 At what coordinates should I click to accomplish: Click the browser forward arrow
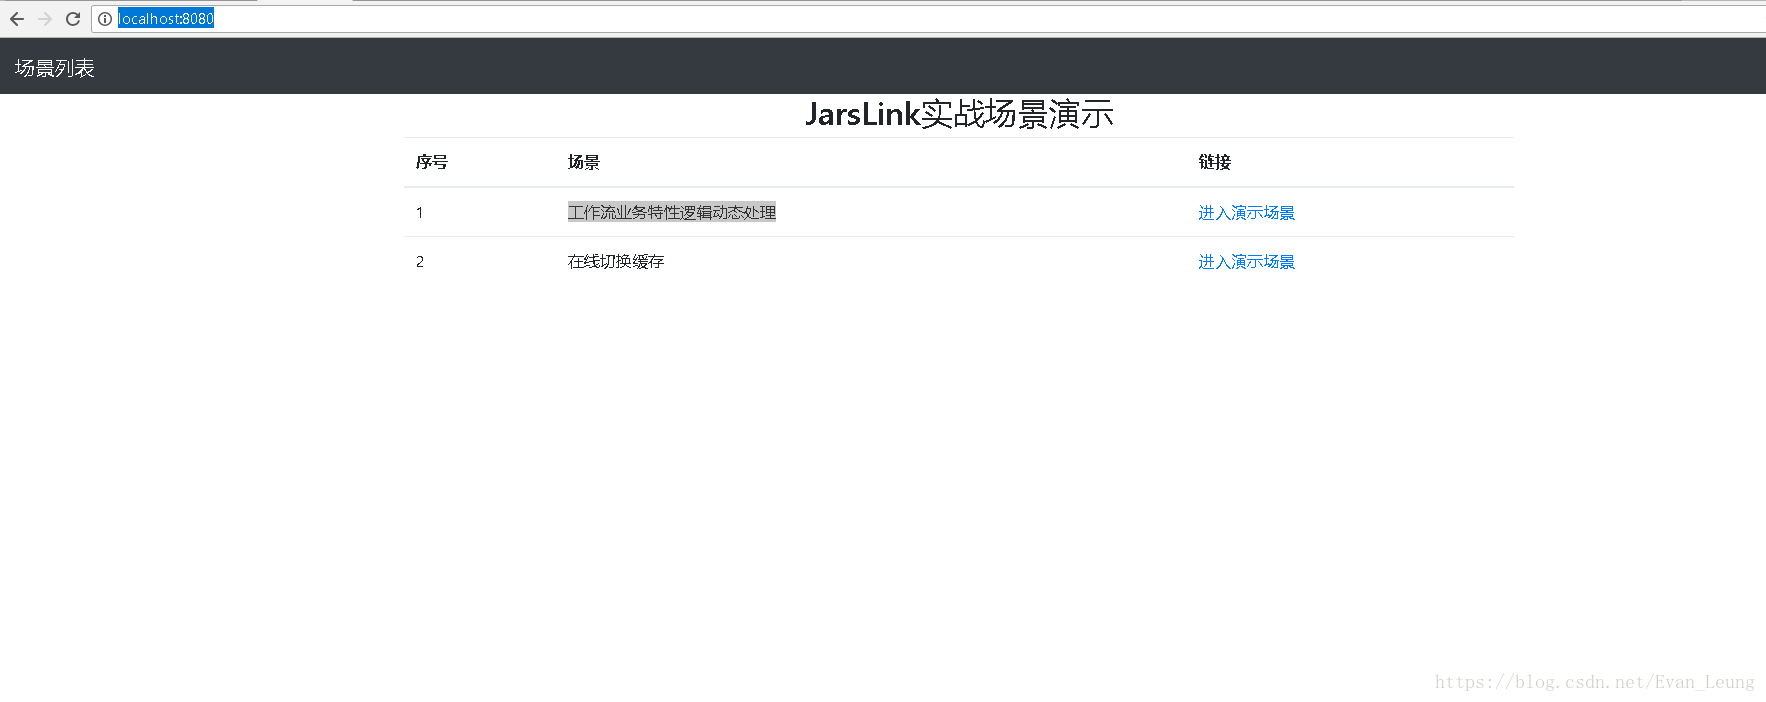coord(45,19)
